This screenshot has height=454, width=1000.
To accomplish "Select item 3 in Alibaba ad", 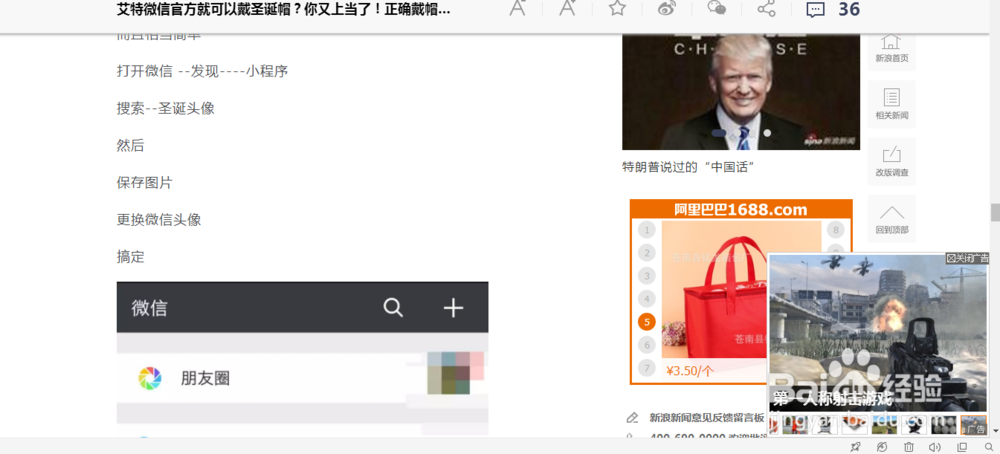I will click(x=647, y=276).
